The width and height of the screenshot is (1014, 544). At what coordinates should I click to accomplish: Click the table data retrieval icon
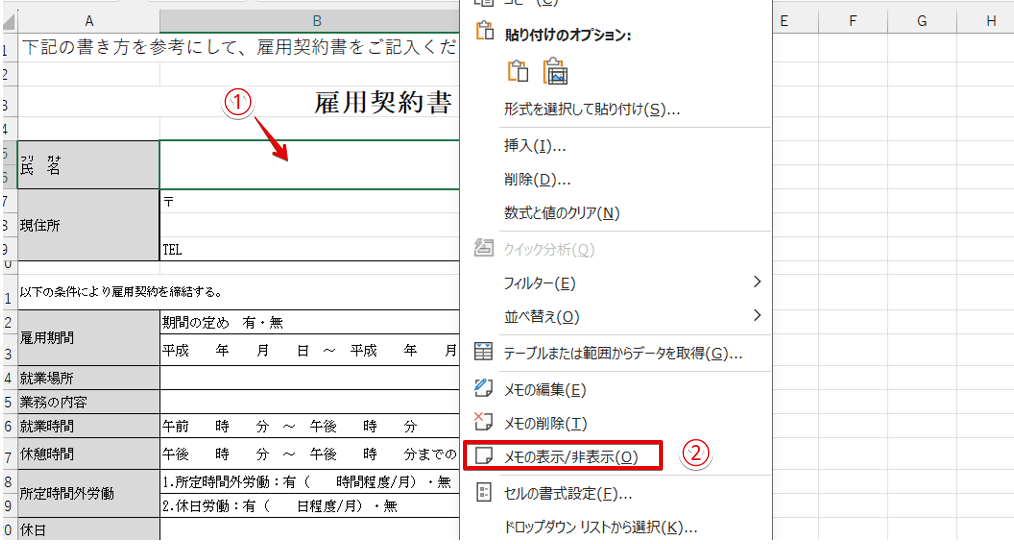coord(483,352)
